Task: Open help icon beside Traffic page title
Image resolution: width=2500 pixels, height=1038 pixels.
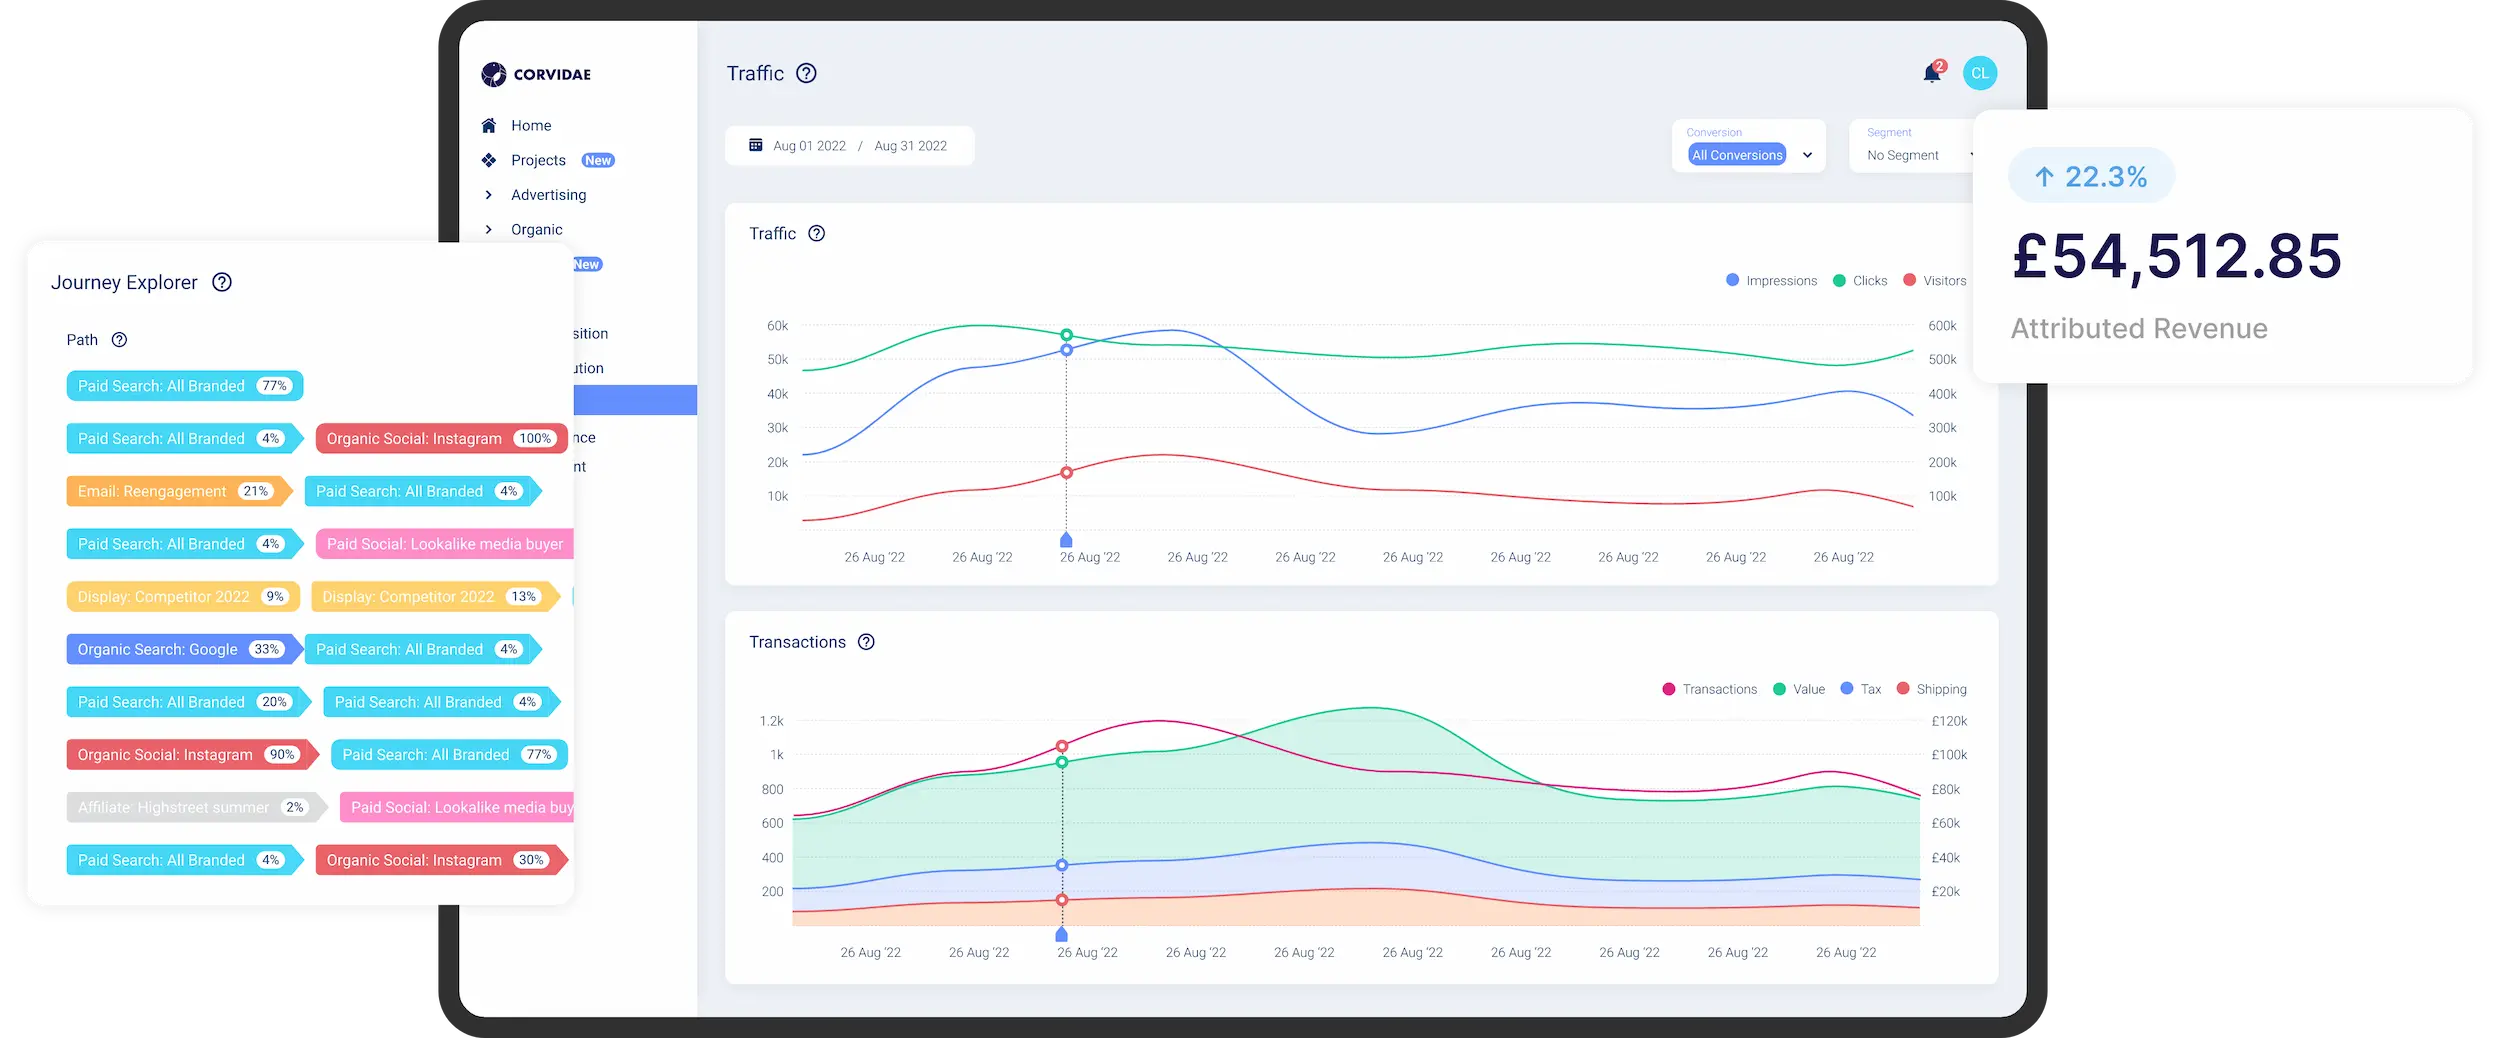Action: click(x=806, y=73)
